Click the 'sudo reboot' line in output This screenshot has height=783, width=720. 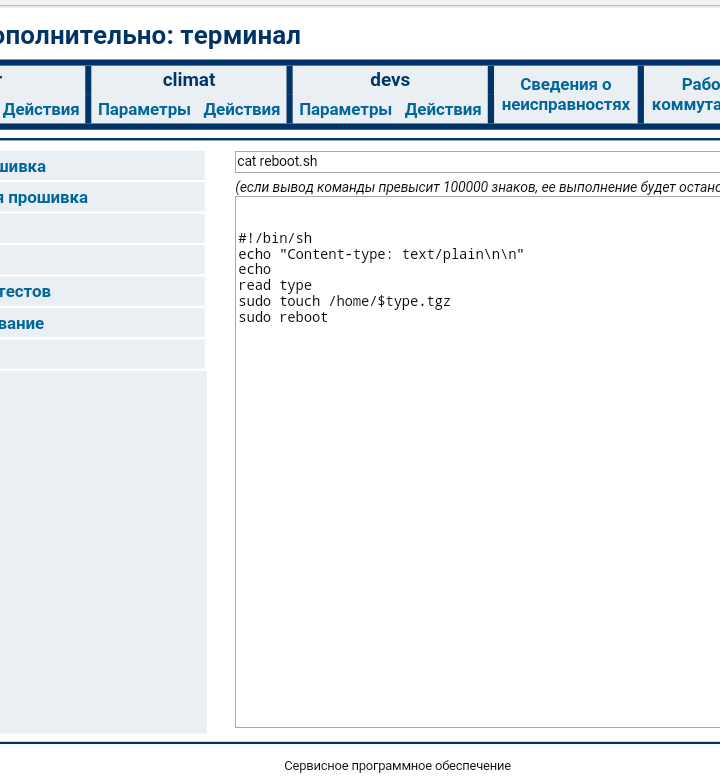click(283, 317)
